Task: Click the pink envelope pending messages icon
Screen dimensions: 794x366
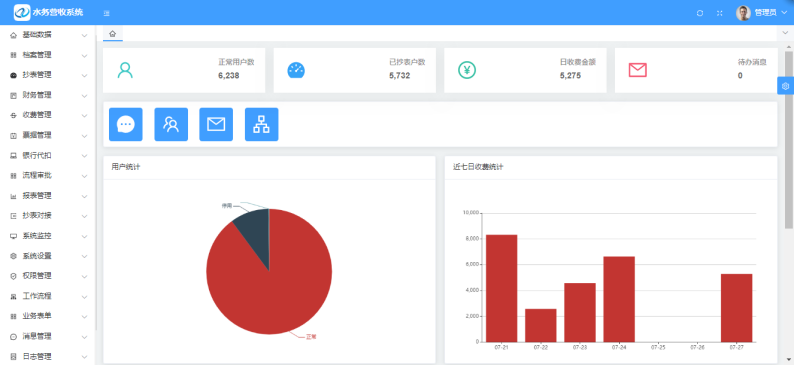Action: tap(638, 70)
